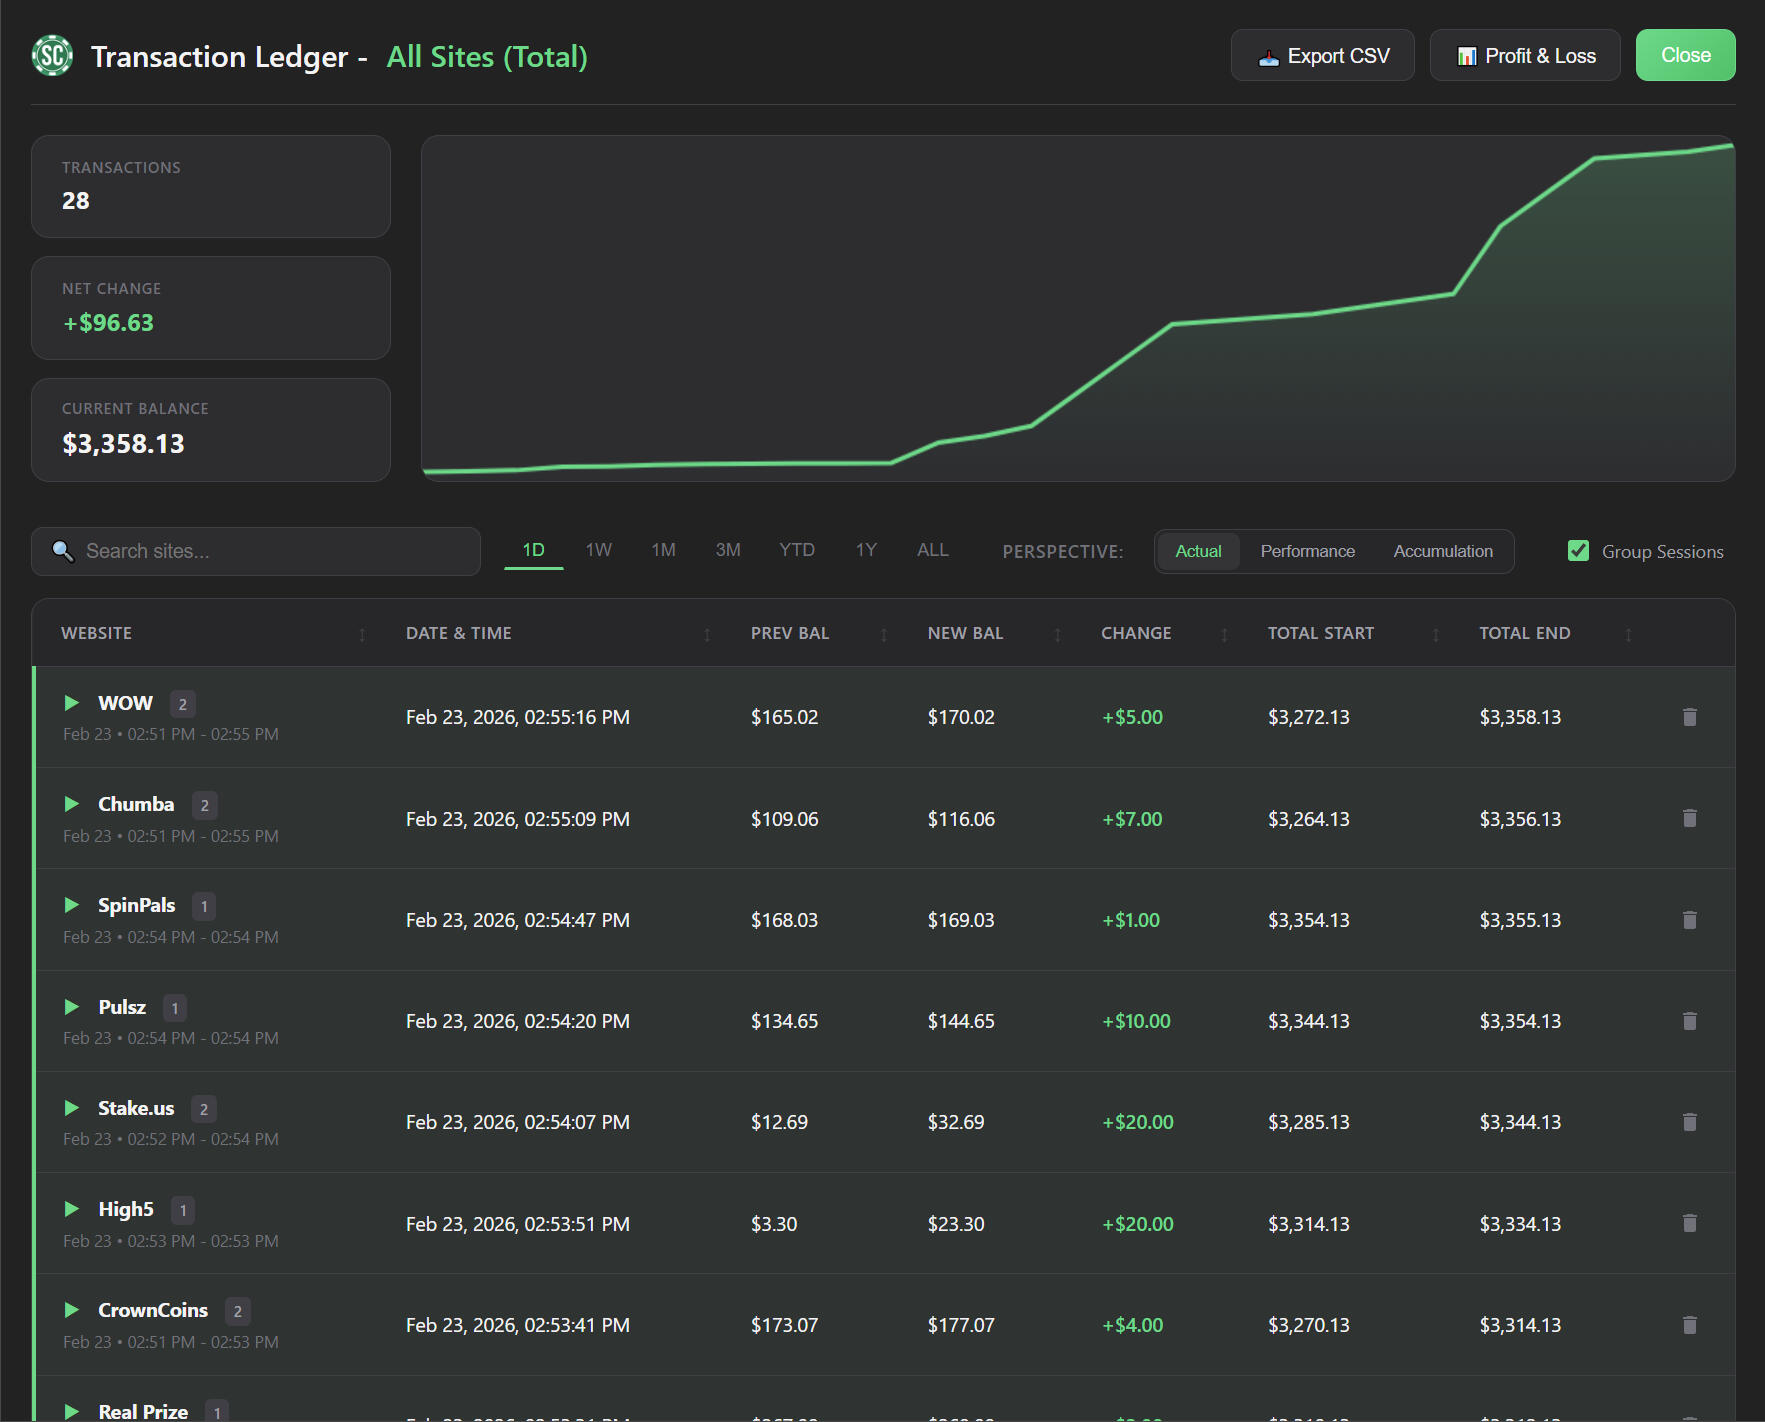
Task: Focus the Search sites field
Action: pyautogui.click(x=270, y=551)
